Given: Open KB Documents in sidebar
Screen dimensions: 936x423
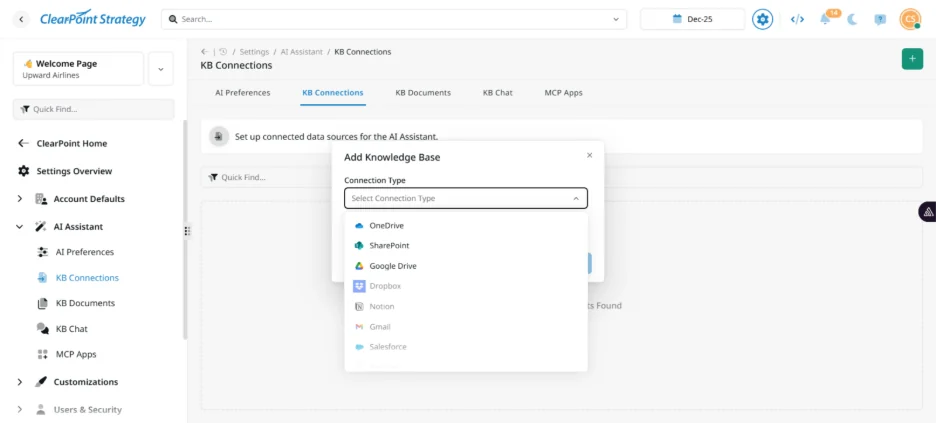Looking at the screenshot, I should 85,303.
